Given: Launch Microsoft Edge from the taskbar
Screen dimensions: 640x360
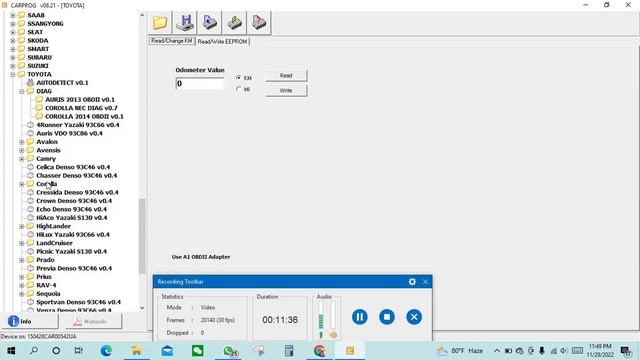Looking at the screenshot, I should 106,351.
